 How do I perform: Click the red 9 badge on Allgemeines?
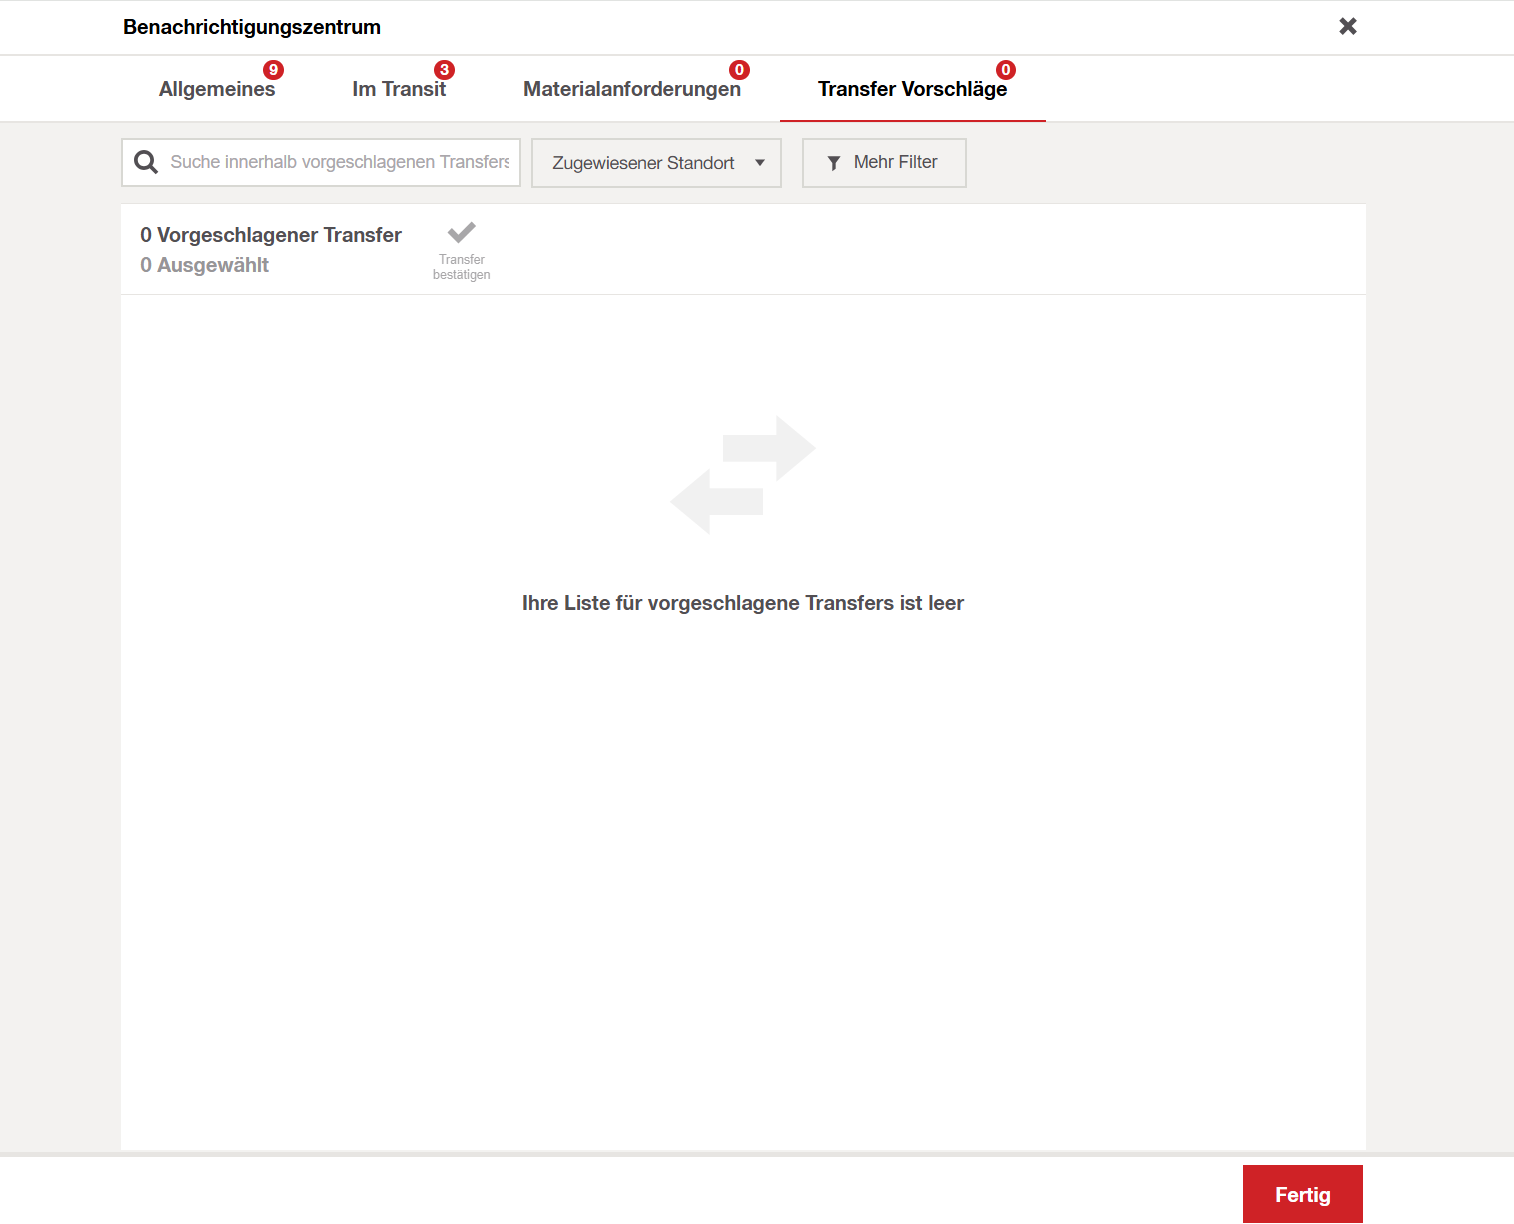(x=273, y=70)
